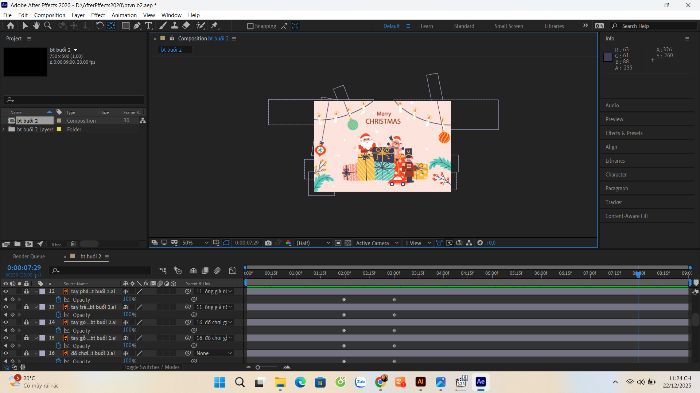Click the timeline Frame Blending icon
Viewport: 700px width, 393px height.
click(x=205, y=271)
